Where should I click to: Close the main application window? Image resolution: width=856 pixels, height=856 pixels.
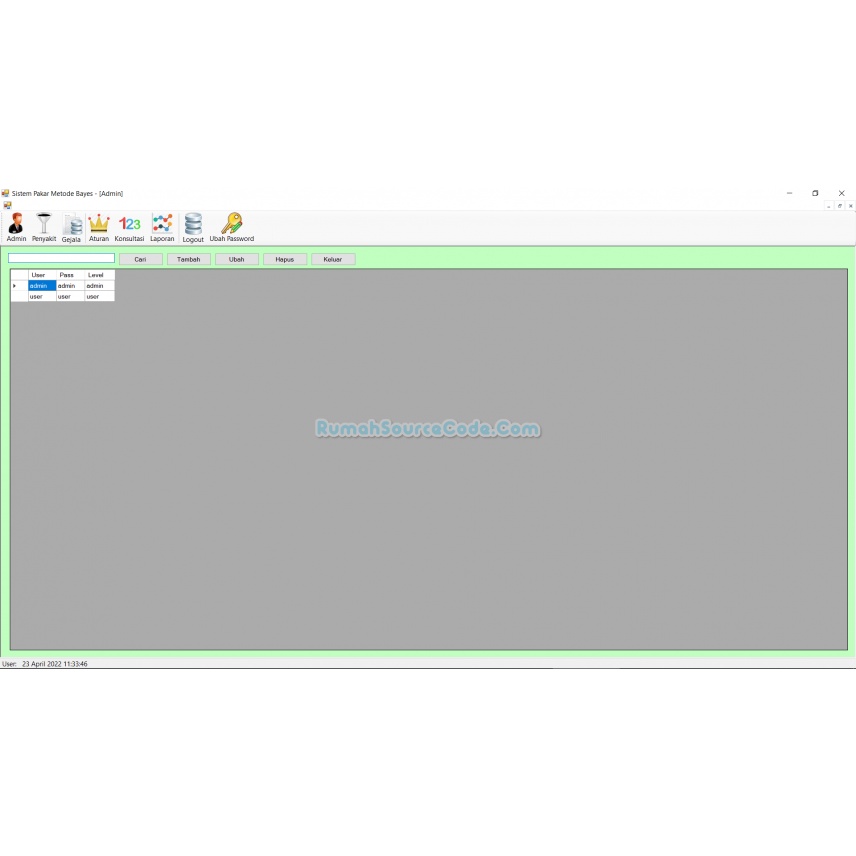pos(841,193)
